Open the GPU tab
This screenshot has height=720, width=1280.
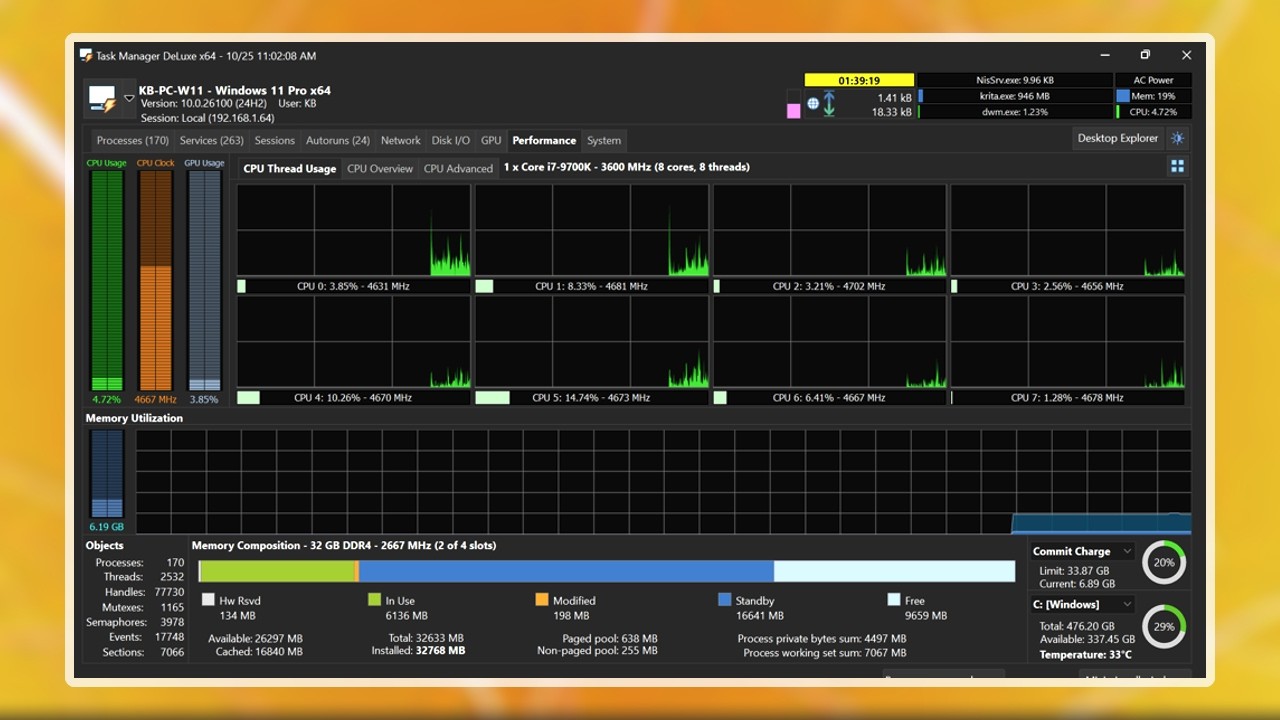point(491,141)
